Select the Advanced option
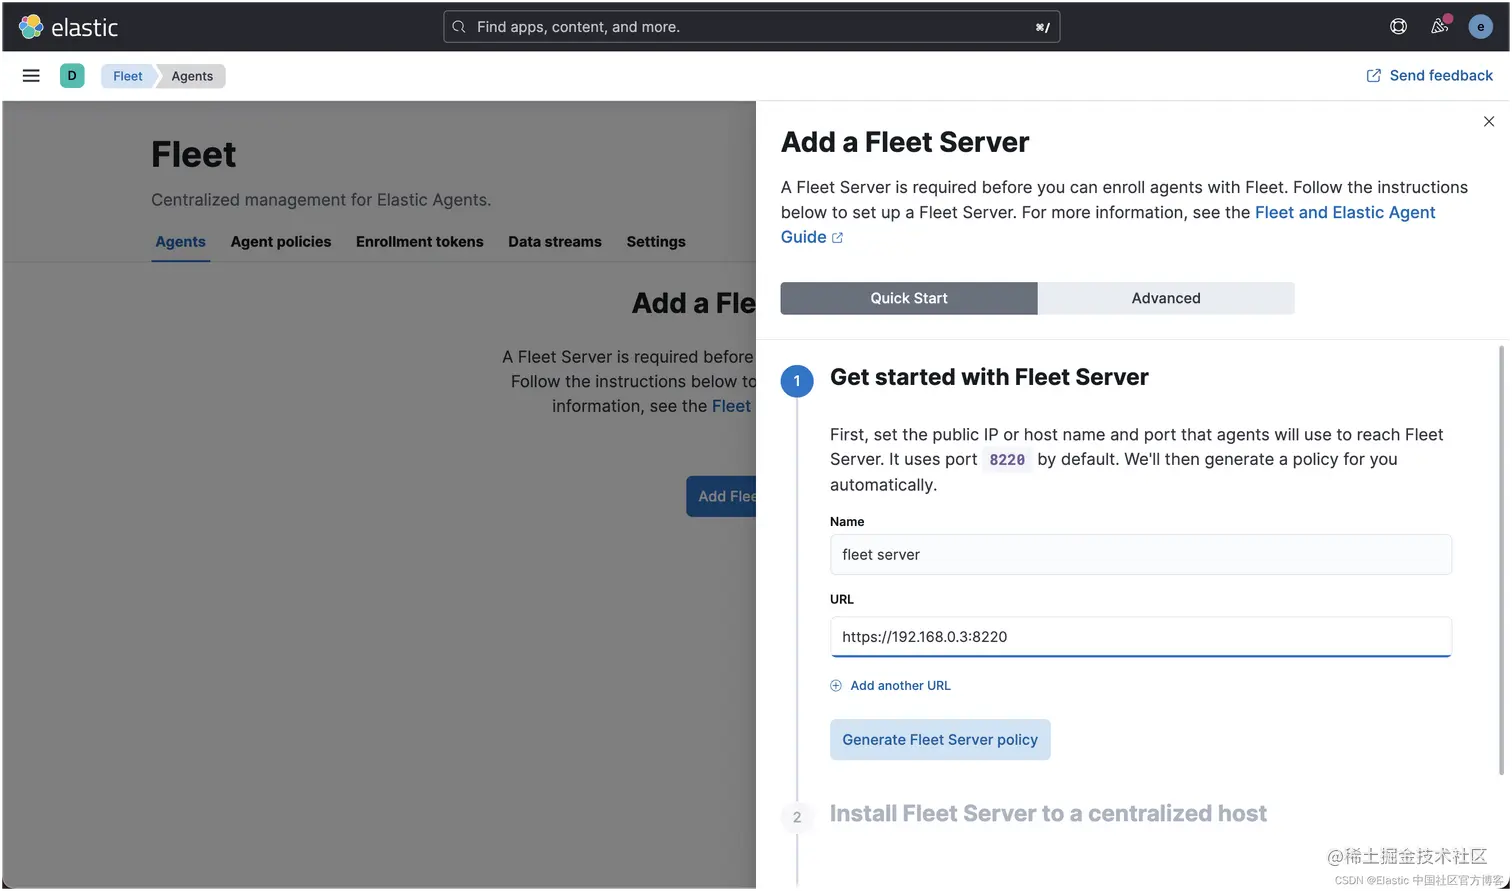The height and width of the screenshot is (891, 1512). coord(1166,298)
